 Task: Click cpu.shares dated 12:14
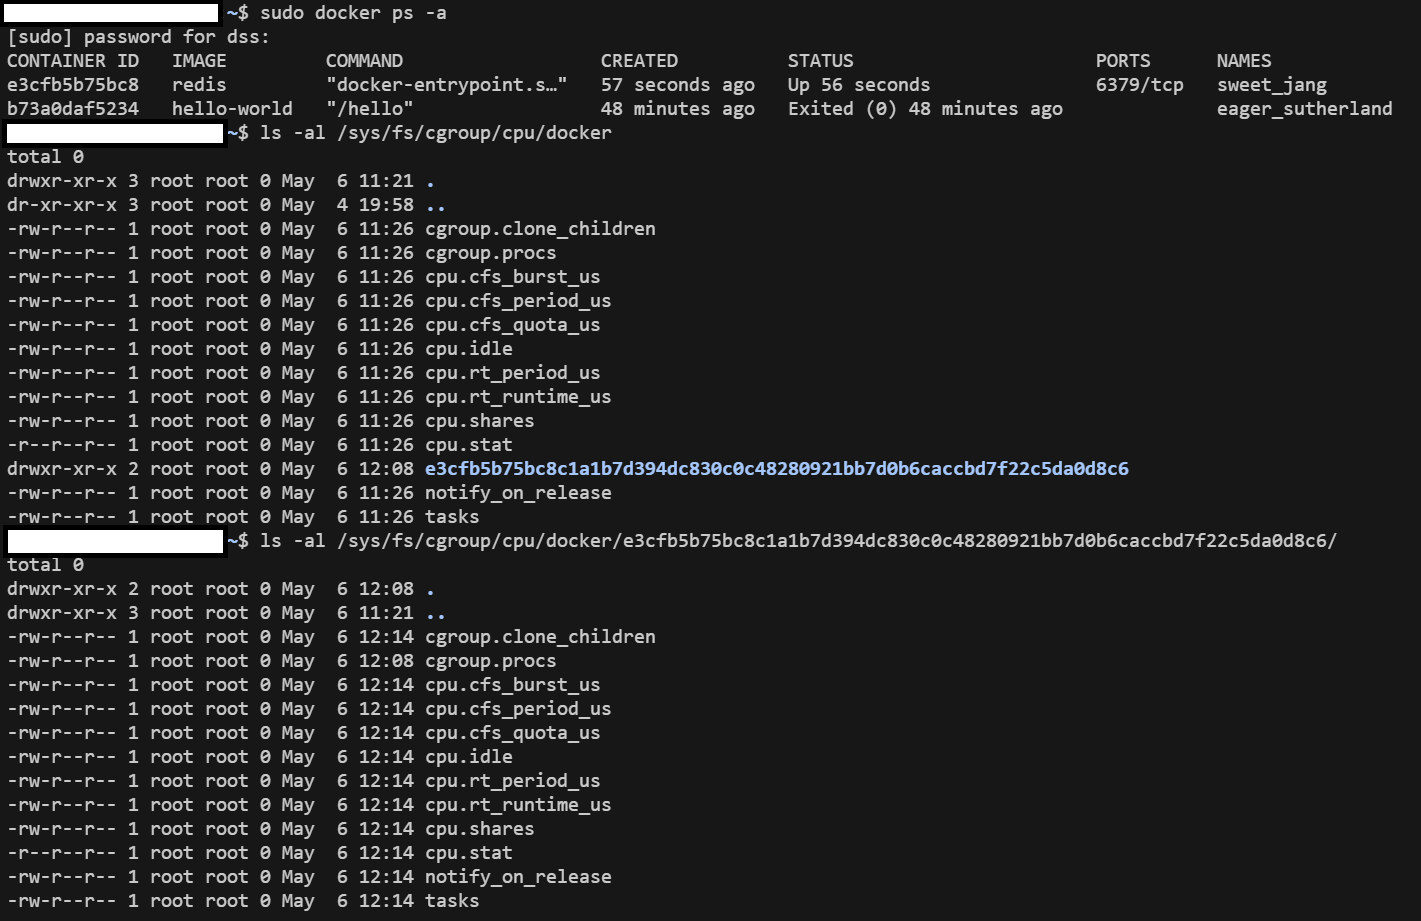click(x=480, y=829)
